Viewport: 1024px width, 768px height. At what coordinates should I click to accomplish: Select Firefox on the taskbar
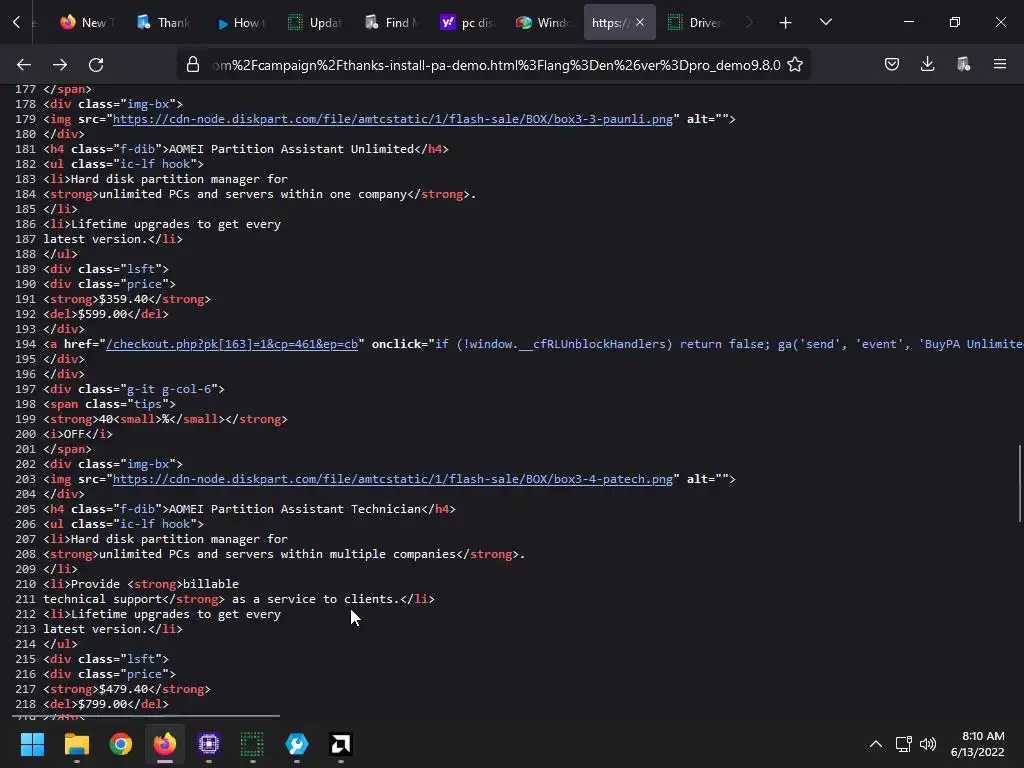[x=165, y=744]
